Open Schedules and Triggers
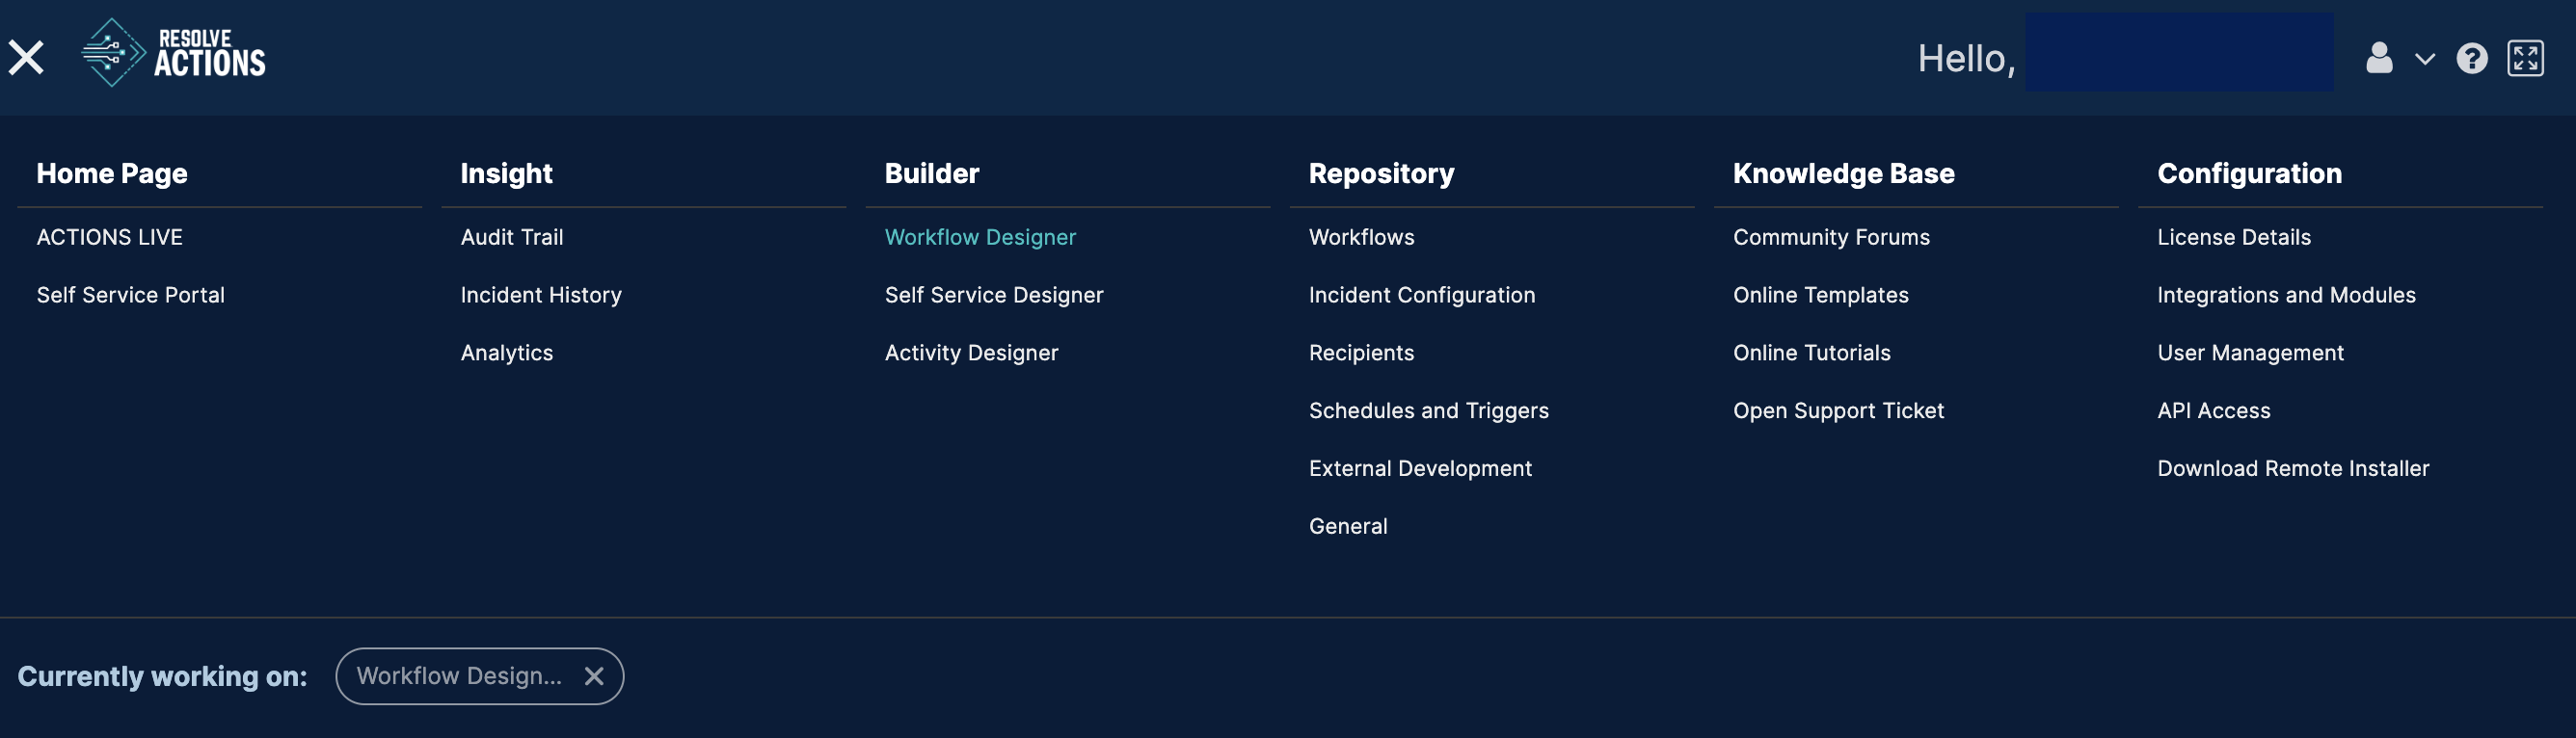This screenshot has height=738, width=2576. 1428,411
